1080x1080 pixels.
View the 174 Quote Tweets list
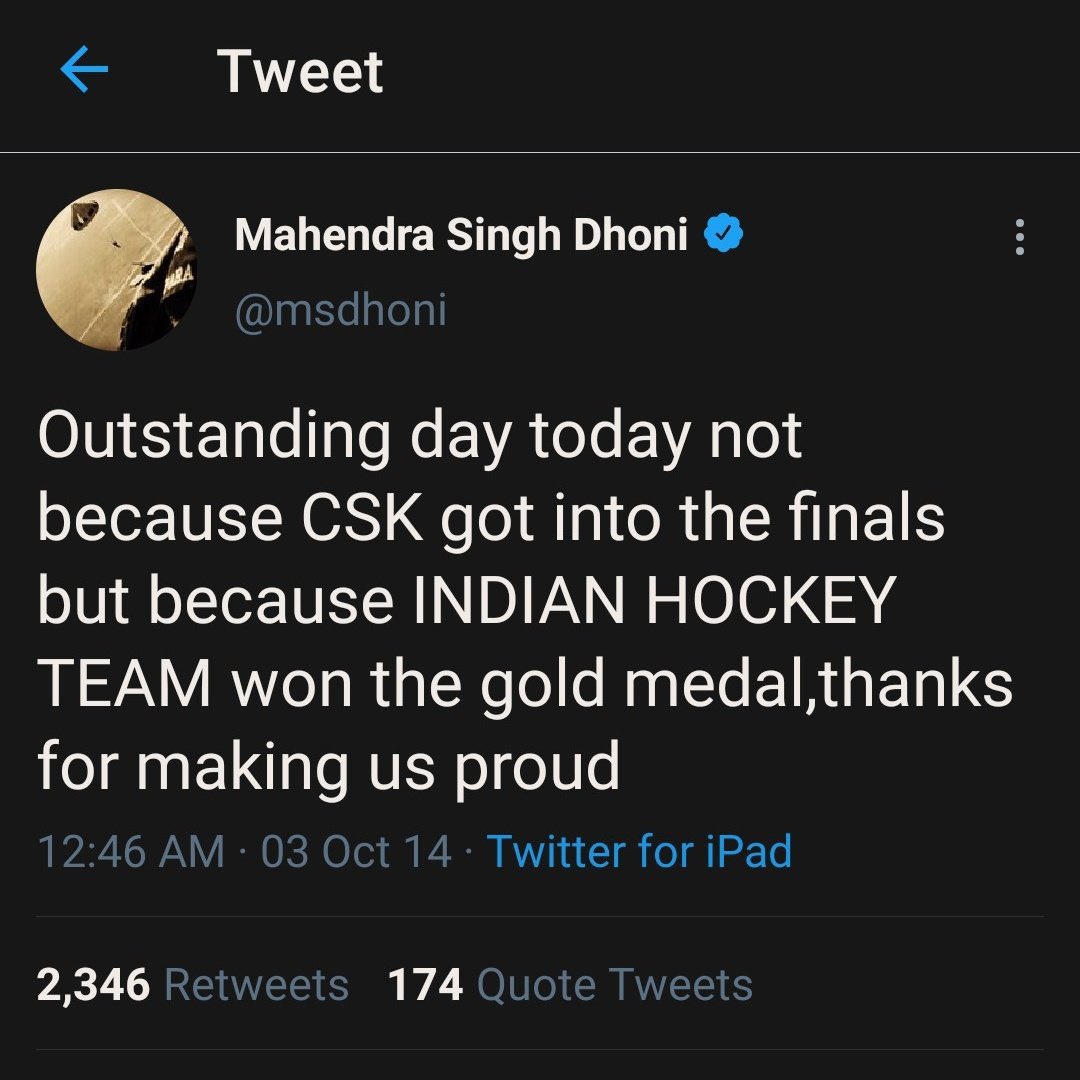pos(570,984)
